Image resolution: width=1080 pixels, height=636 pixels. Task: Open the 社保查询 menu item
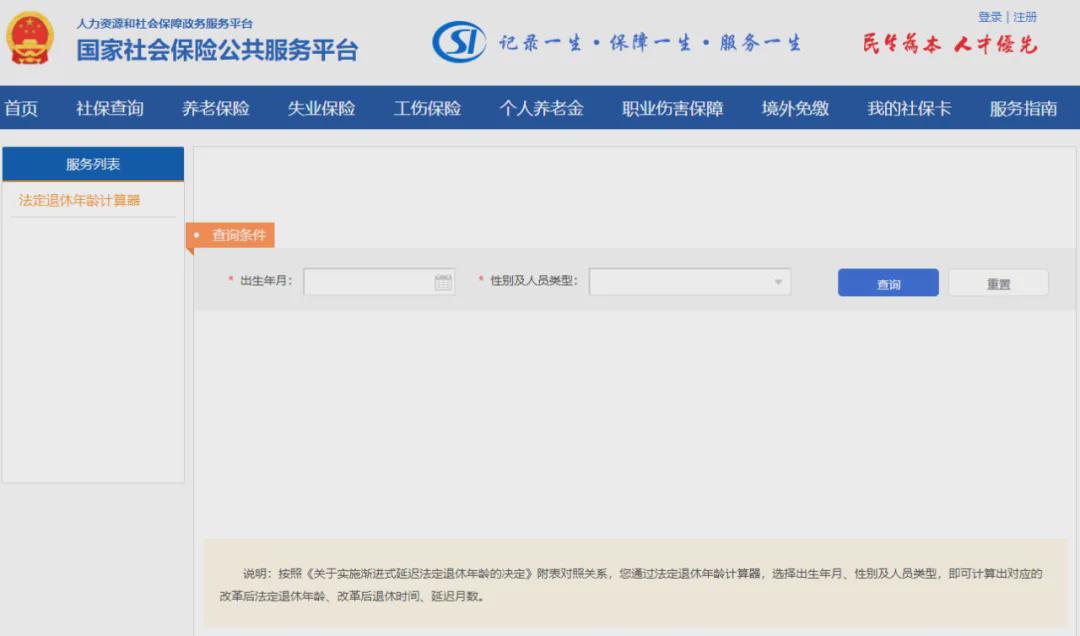[110, 109]
